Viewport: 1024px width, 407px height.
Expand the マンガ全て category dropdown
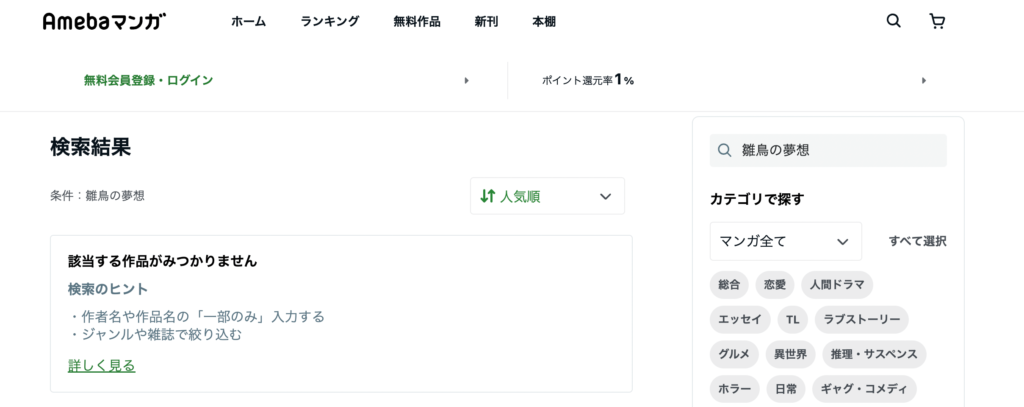coord(786,241)
